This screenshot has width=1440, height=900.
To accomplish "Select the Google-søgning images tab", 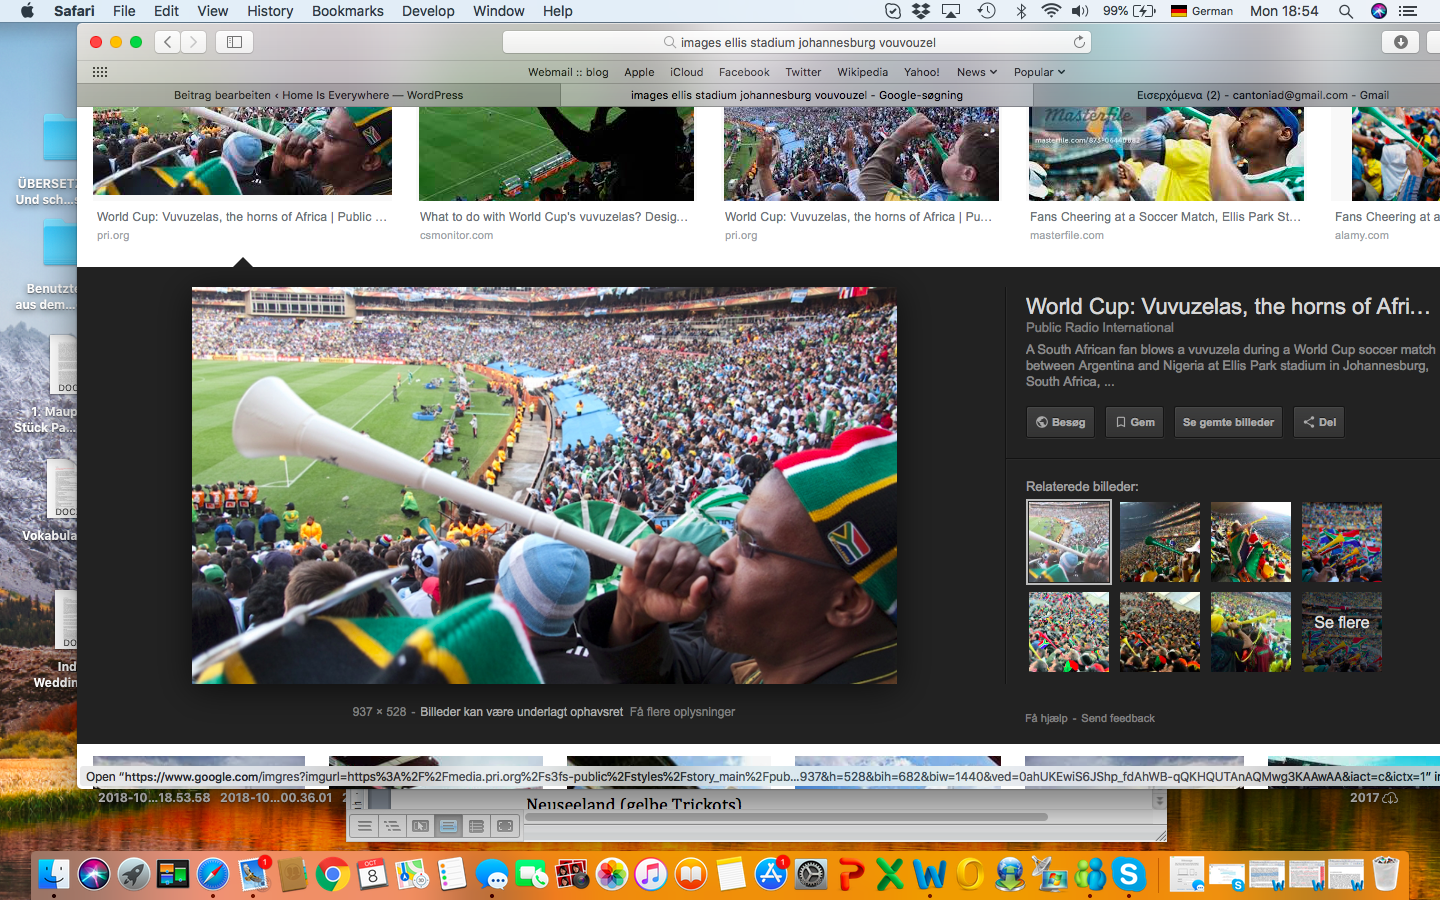I will [796, 95].
